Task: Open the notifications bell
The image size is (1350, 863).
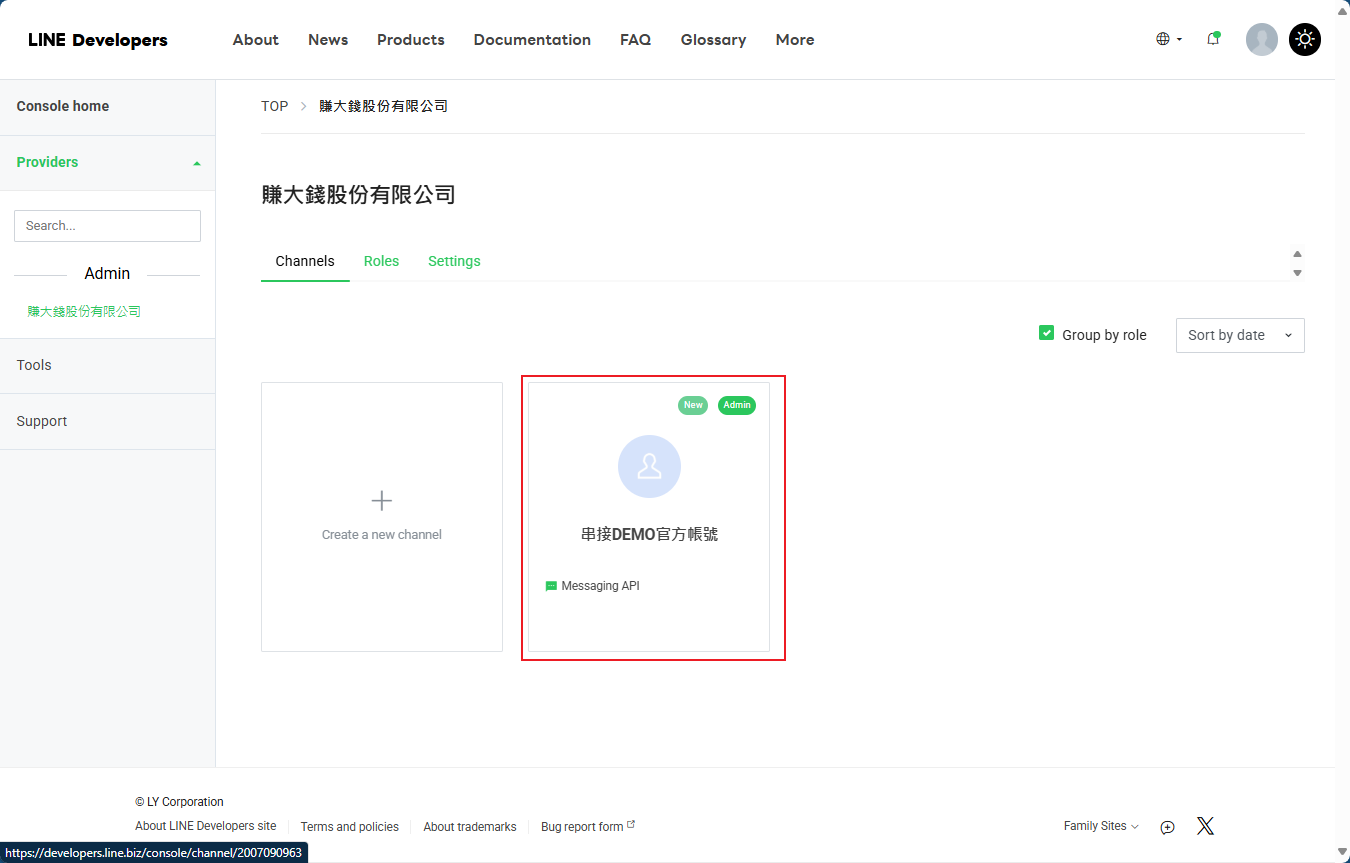Action: 1213,39
